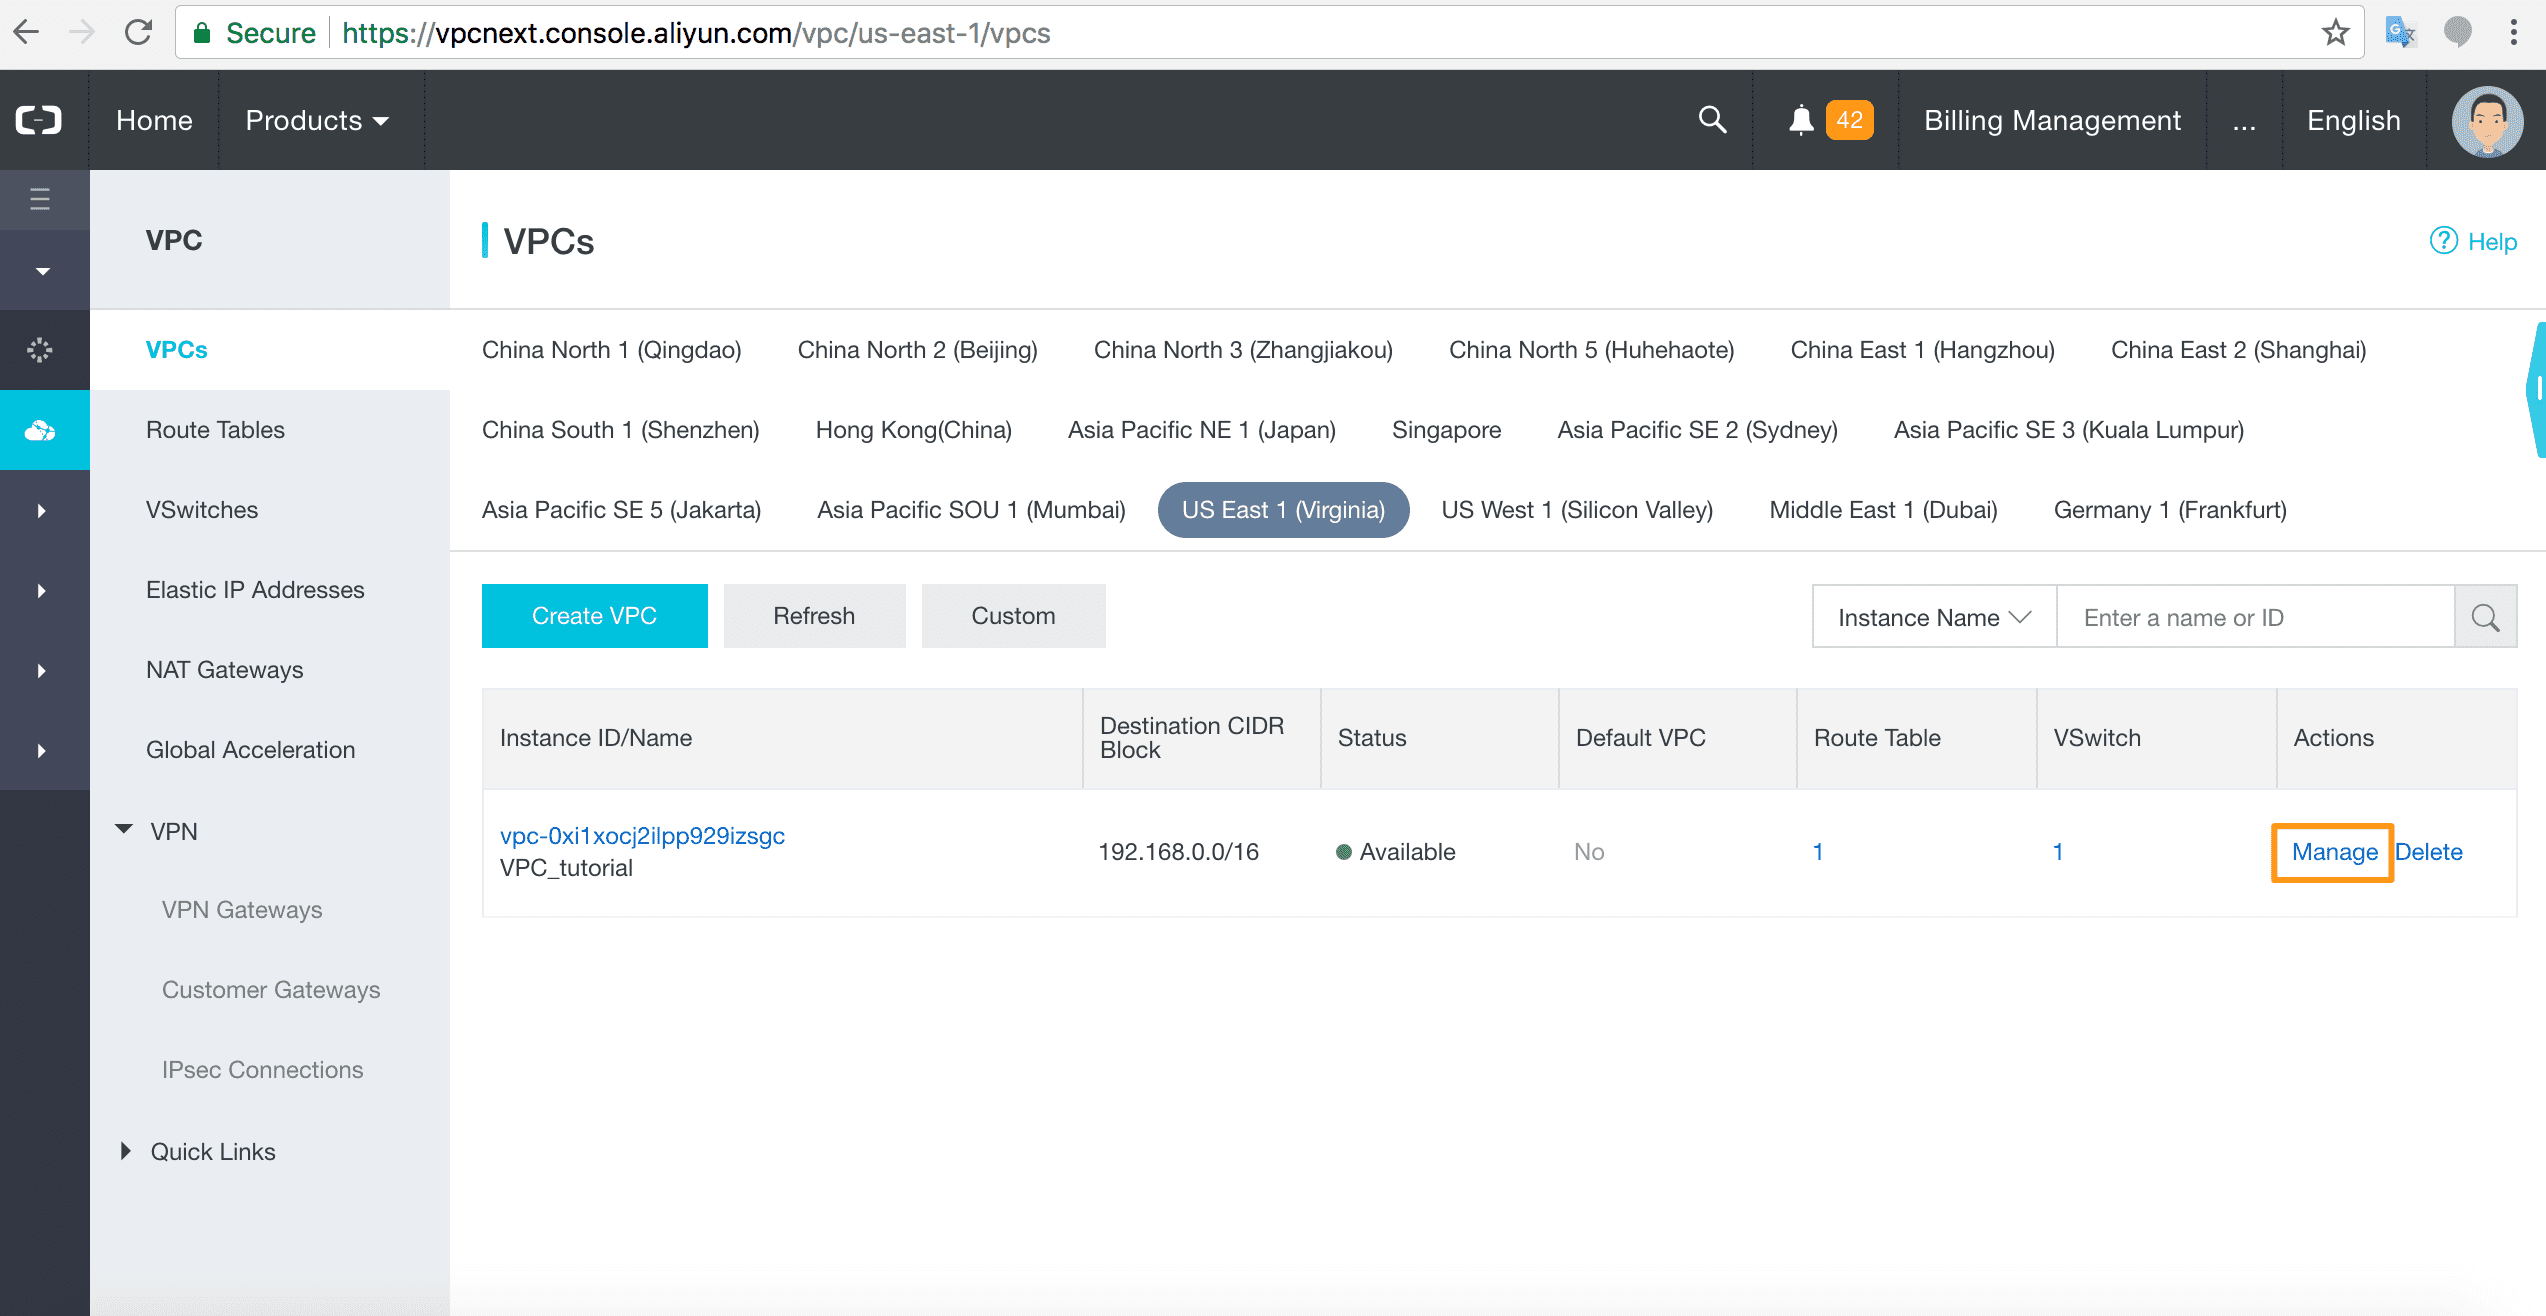Open Customer Gateways sub-item
2546x1316 pixels.
coord(271,990)
